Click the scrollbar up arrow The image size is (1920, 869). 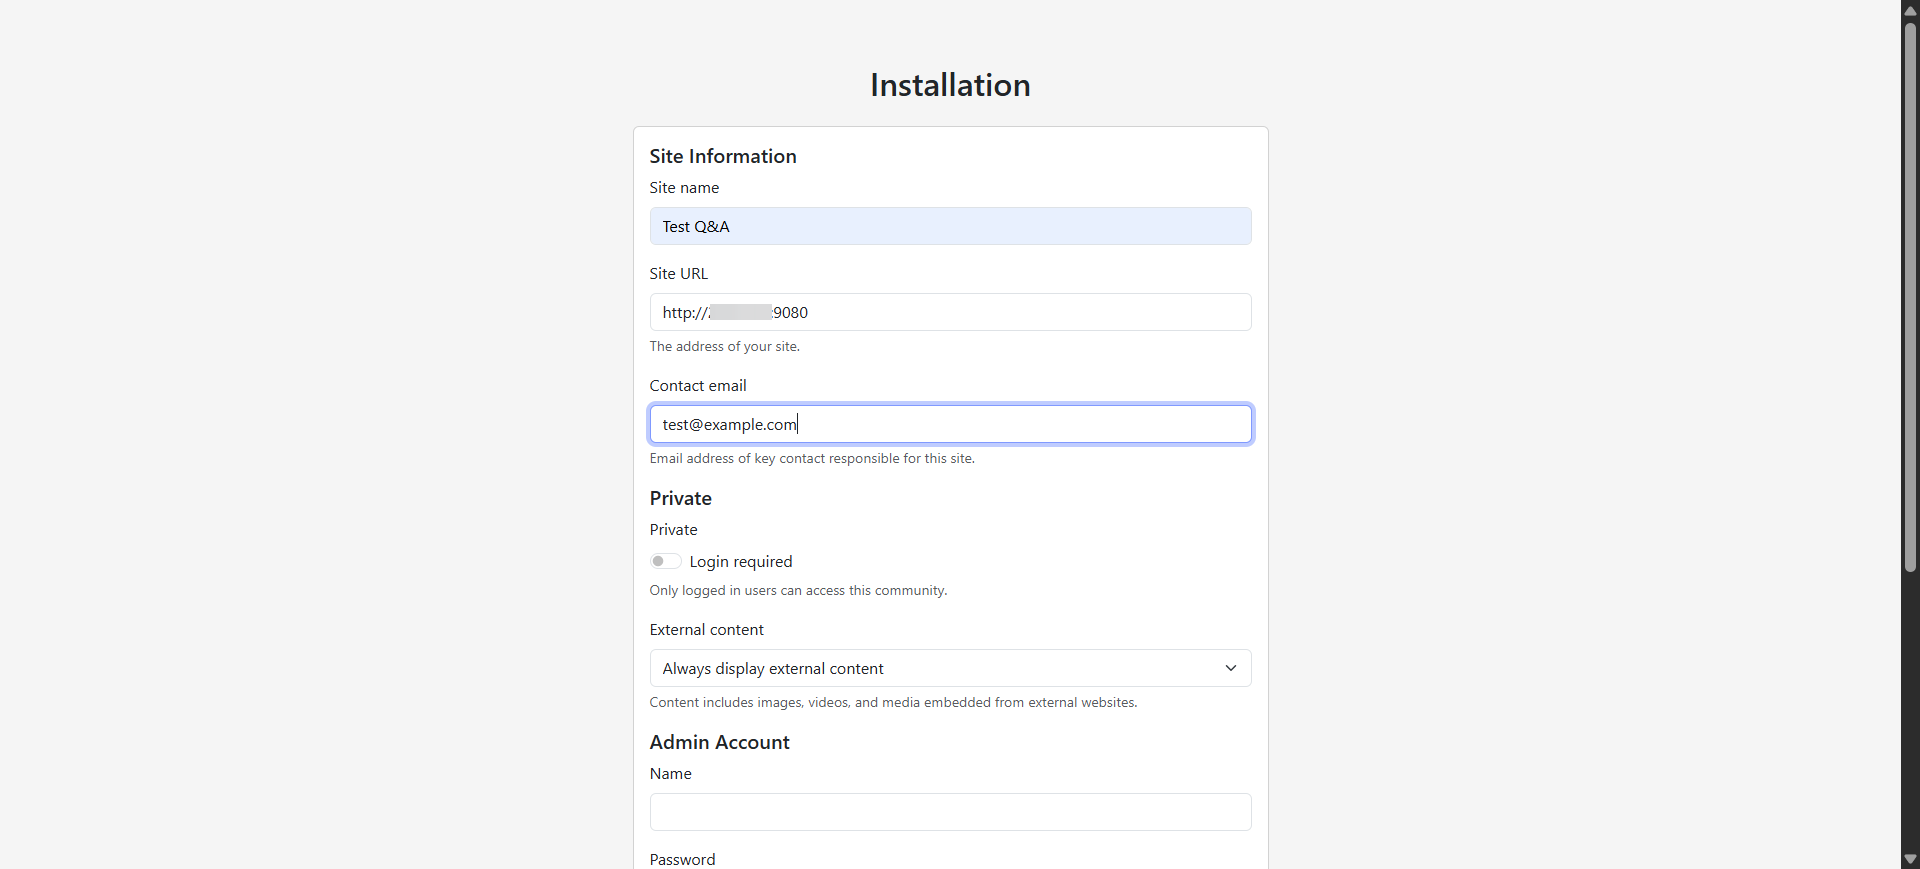click(1910, 10)
